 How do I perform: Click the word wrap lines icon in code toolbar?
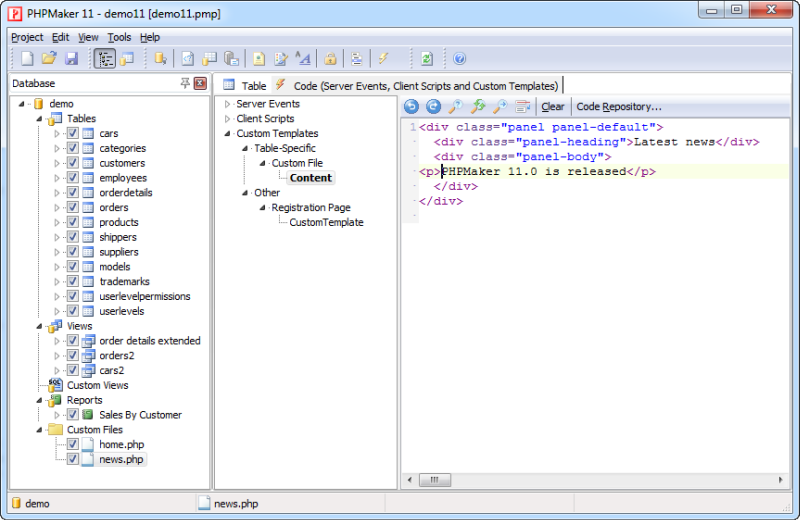click(x=522, y=106)
